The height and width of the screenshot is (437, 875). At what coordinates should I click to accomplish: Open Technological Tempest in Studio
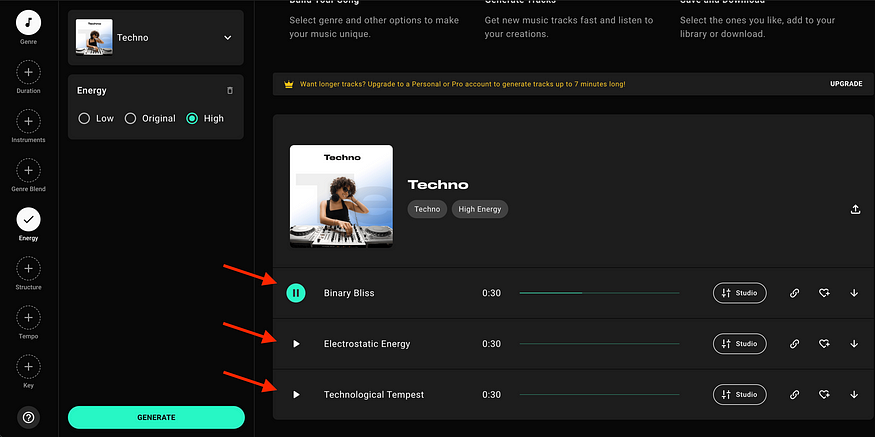739,395
